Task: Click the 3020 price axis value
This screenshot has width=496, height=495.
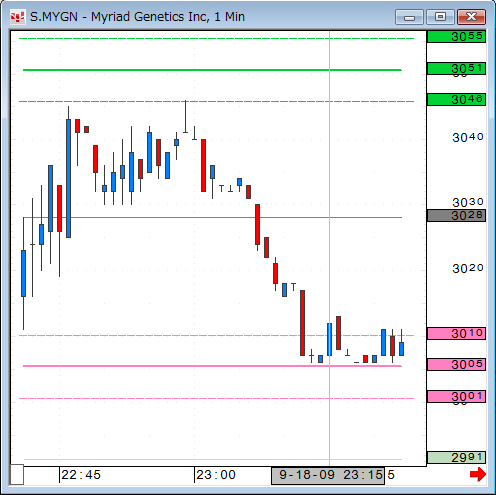Action: point(468,268)
